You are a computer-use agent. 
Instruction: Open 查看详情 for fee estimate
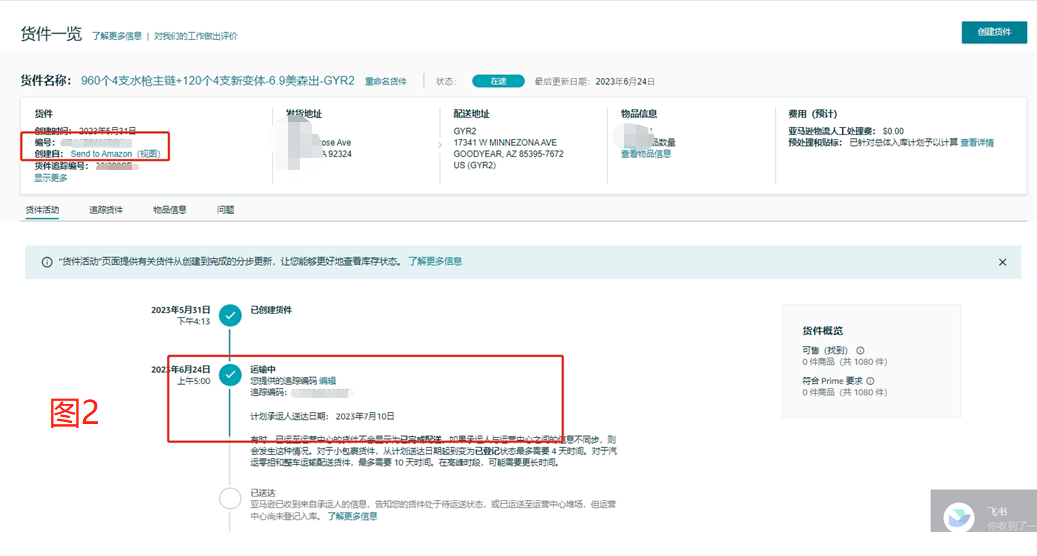pos(977,143)
